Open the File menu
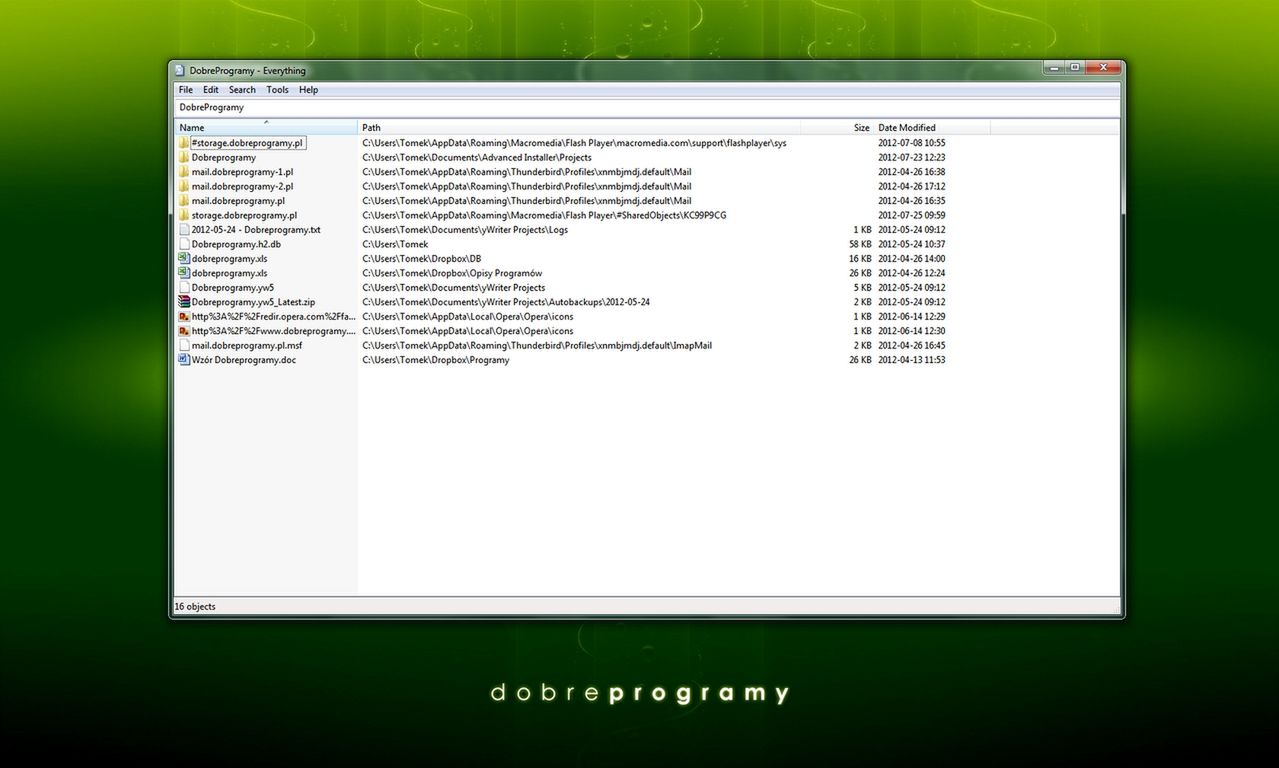The width and height of the screenshot is (1279, 768). click(186, 90)
